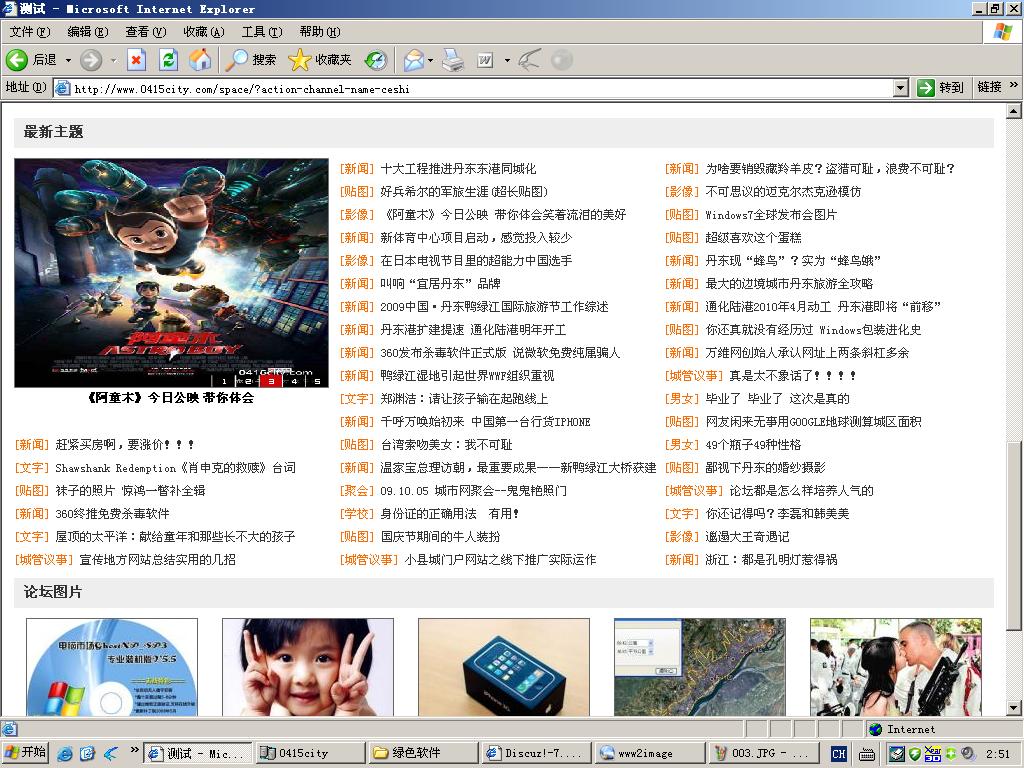Click the Mail envelope icon
Screen dimensions: 1024x768
[x=413, y=60]
